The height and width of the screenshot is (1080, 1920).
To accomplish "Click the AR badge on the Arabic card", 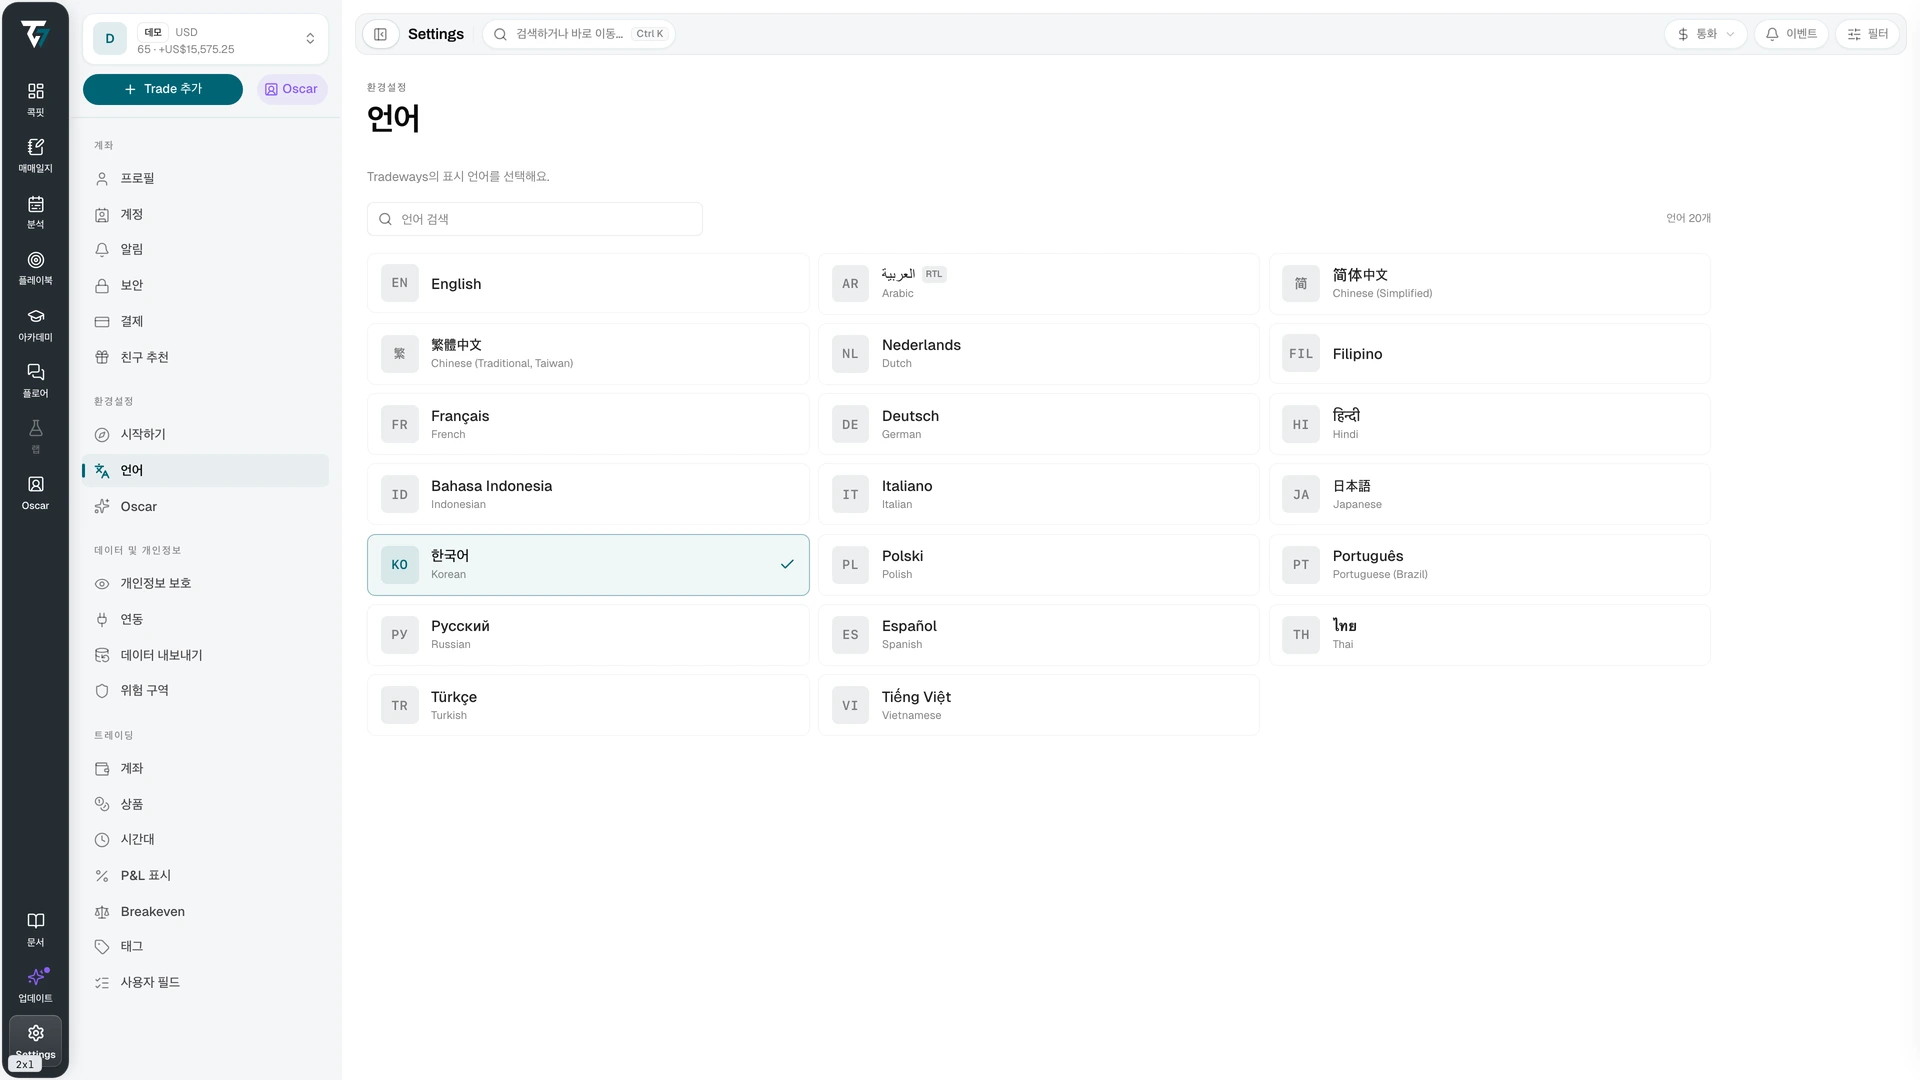I will pyautogui.click(x=850, y=283).
